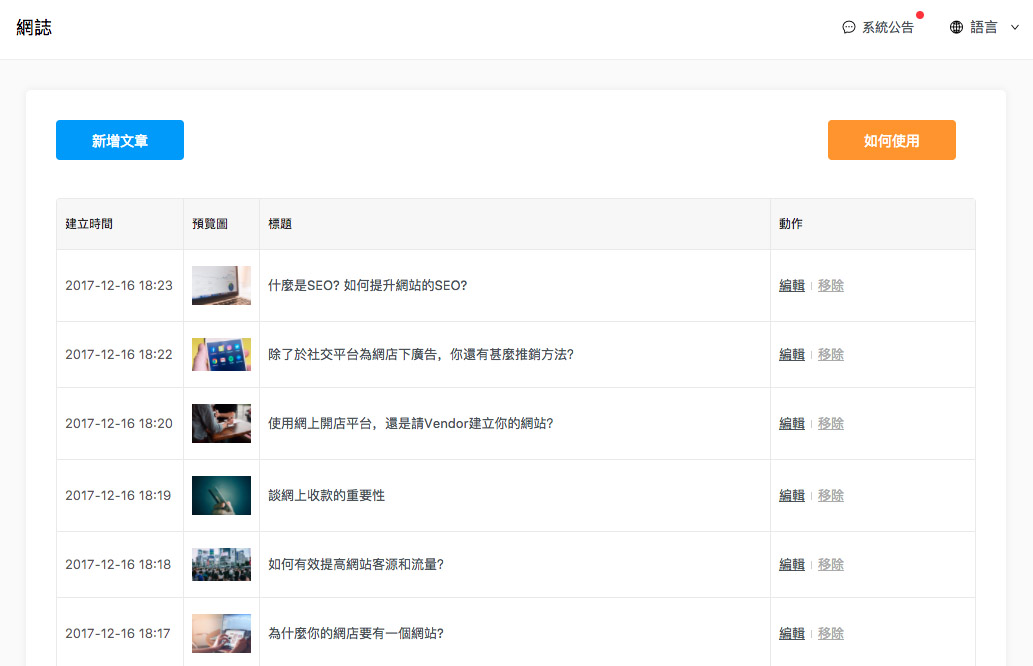Click the date 2017-12-16 18:22

coord(119,354)
